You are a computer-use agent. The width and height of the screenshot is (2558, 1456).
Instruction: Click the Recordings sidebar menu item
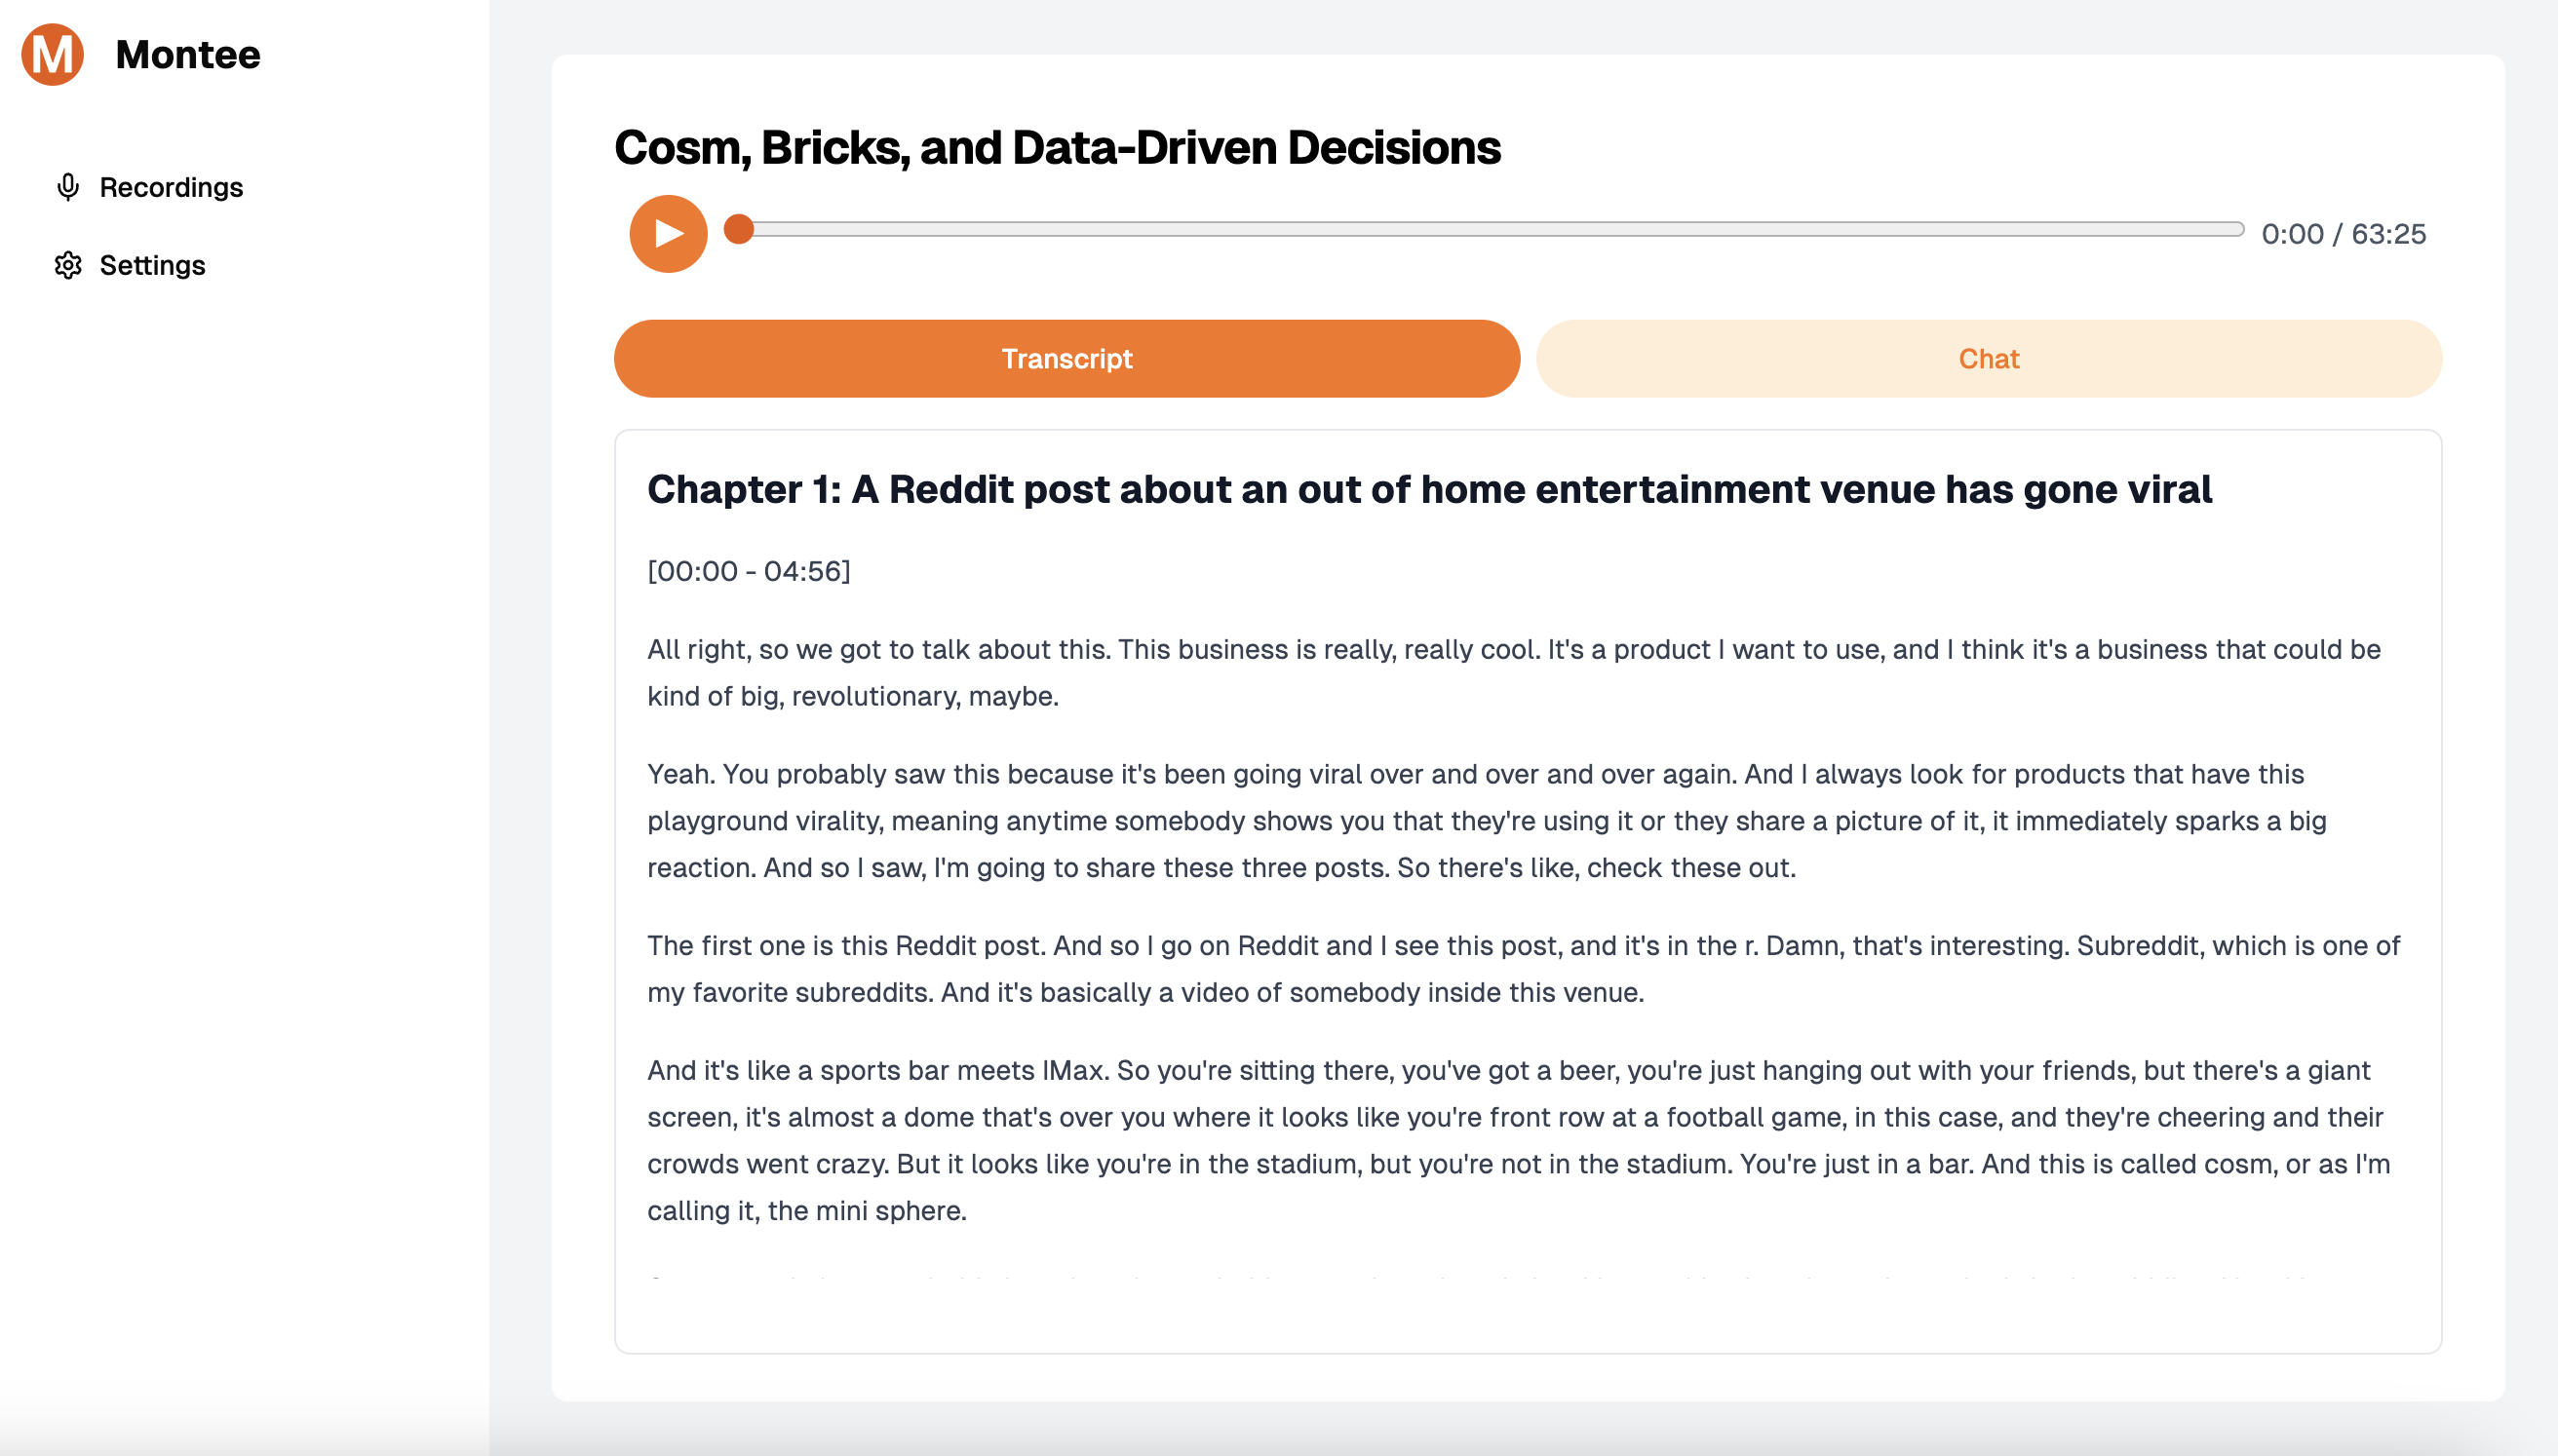[x=171, y=186]
